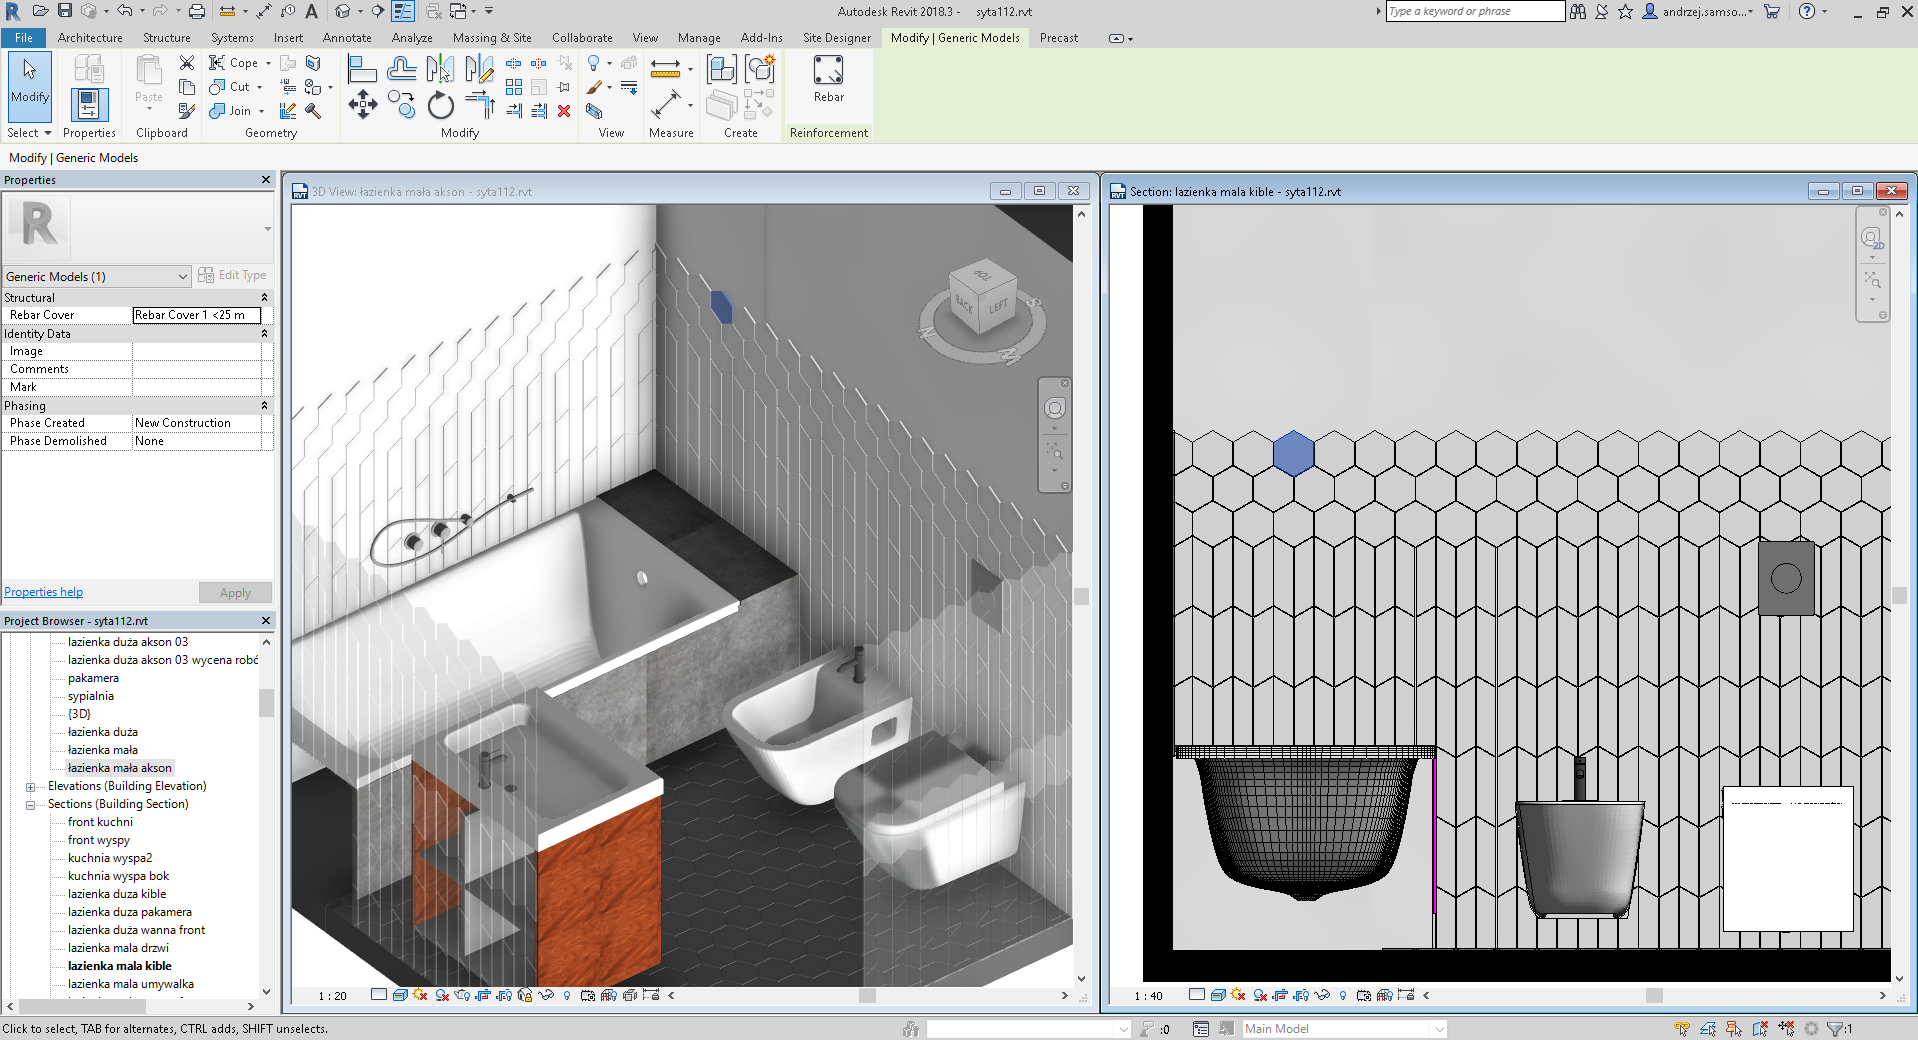Select the Move tool

pyautogui.click(x=363, y=104)
